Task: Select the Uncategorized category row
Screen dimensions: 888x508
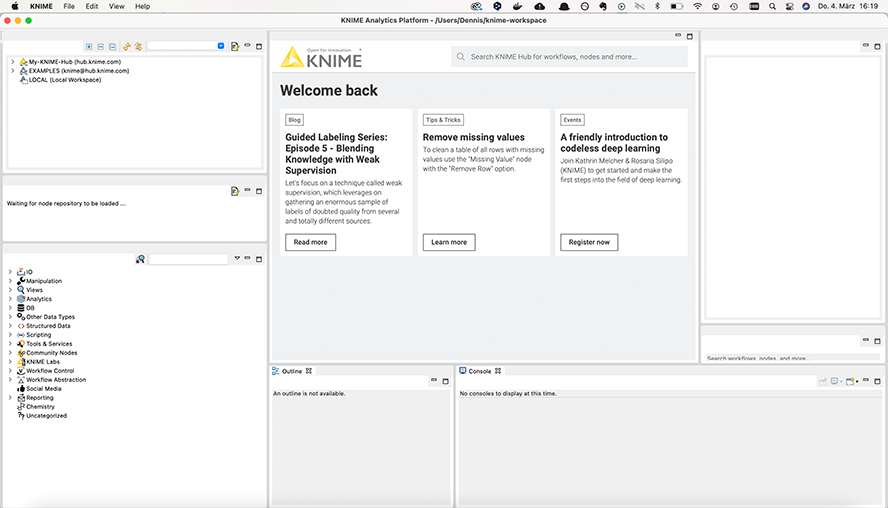Action: click(42, 416)
